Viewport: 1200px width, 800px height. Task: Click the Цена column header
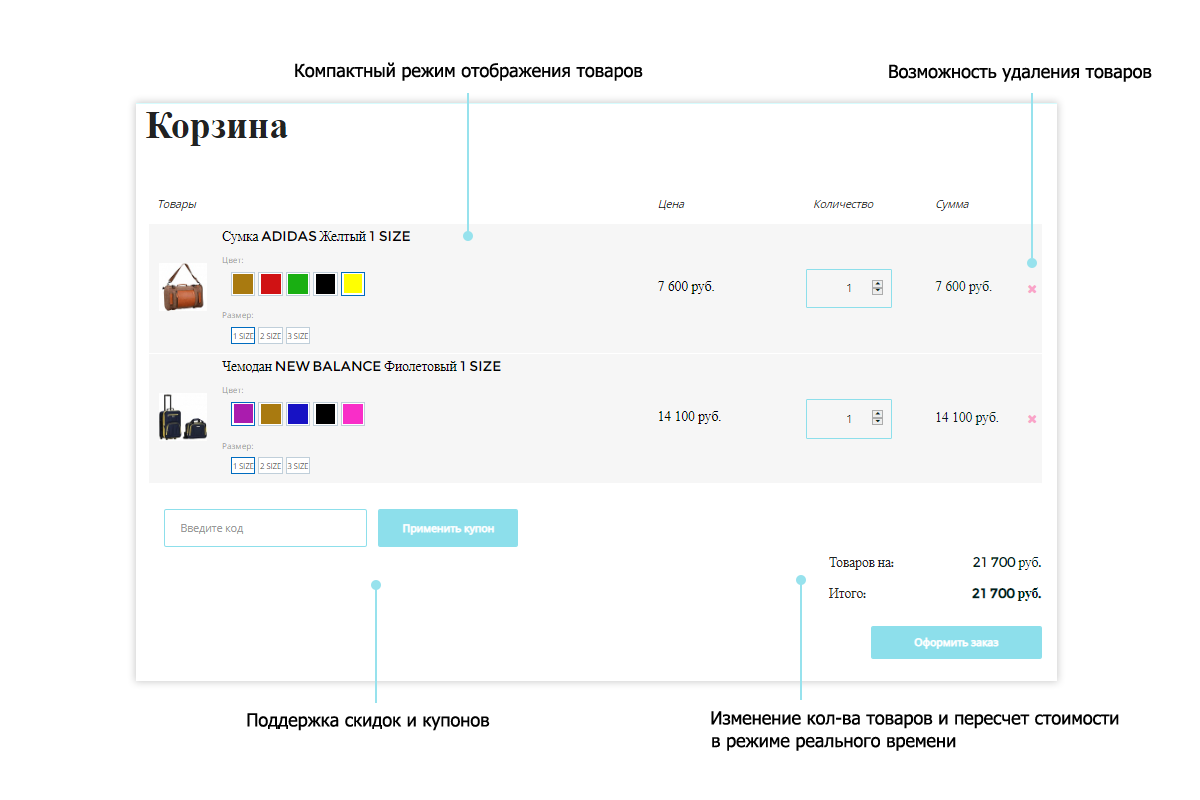(x=671, y=204)
